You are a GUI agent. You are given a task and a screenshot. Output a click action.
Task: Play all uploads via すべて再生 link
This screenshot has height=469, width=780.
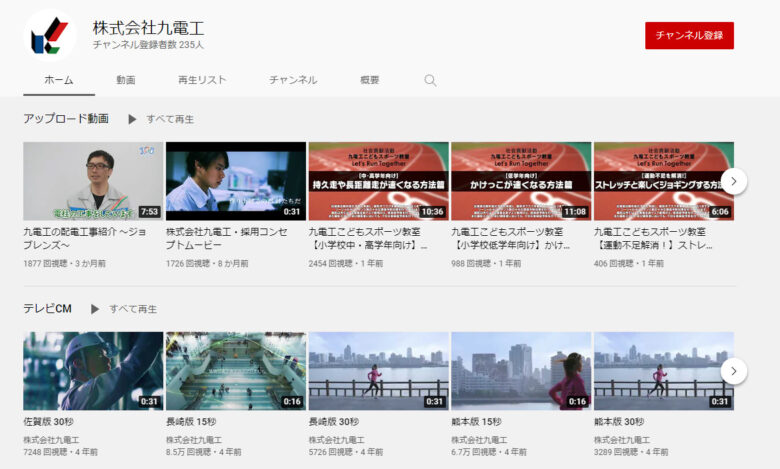pos(170,119)
